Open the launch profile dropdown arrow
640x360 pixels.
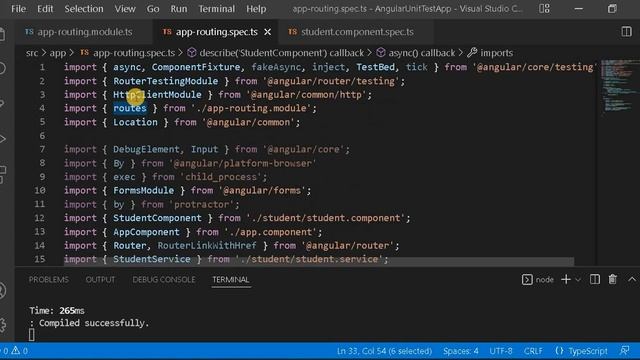(578, 280)
